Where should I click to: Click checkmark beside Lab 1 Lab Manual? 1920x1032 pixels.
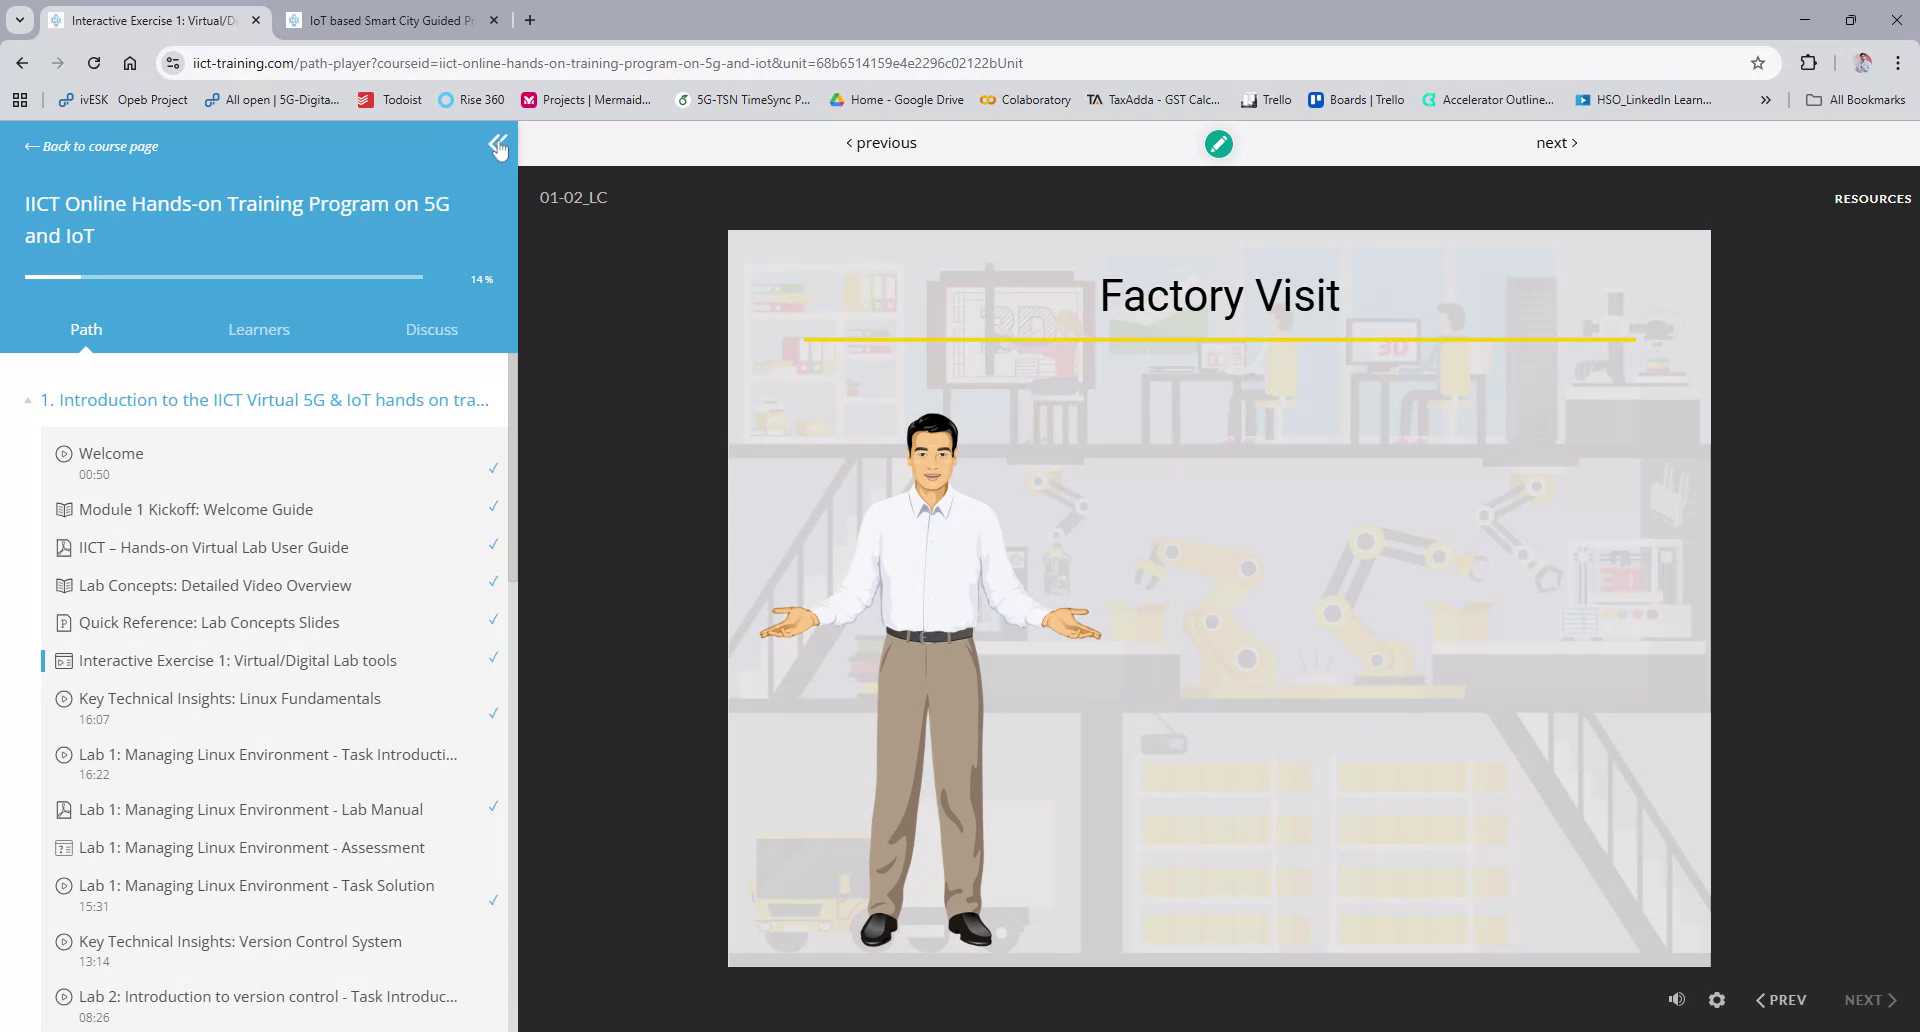click(493, 806)
